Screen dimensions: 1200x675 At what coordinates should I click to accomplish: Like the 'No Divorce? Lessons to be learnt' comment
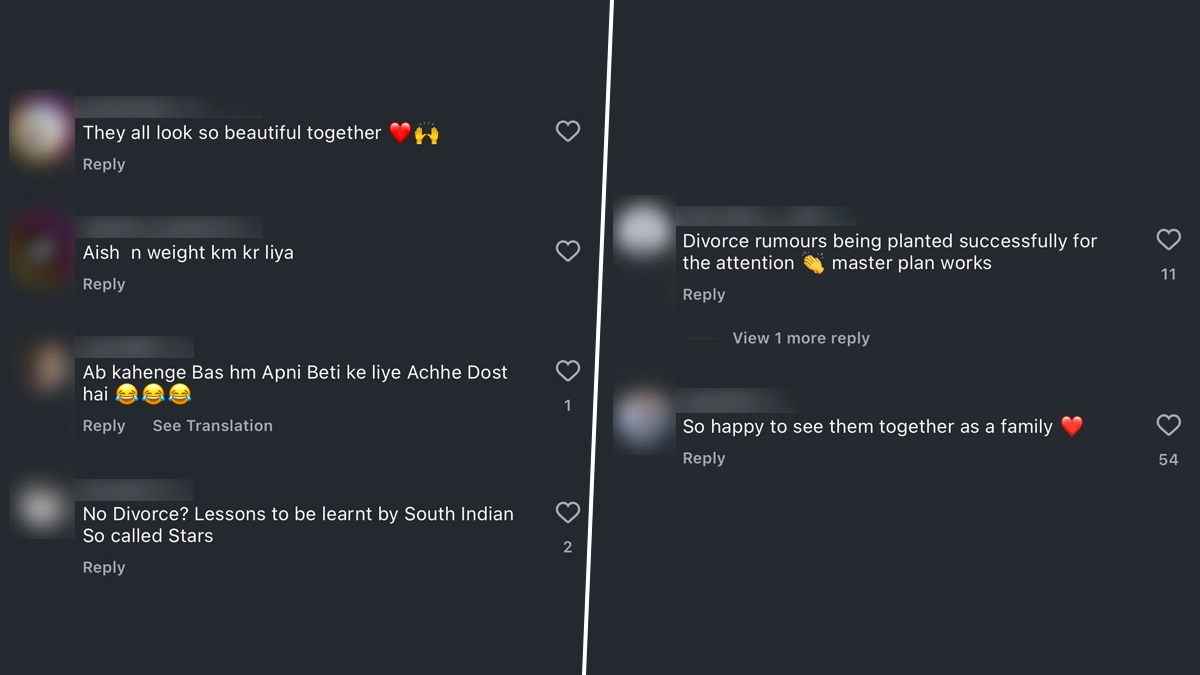coord(568,513)
